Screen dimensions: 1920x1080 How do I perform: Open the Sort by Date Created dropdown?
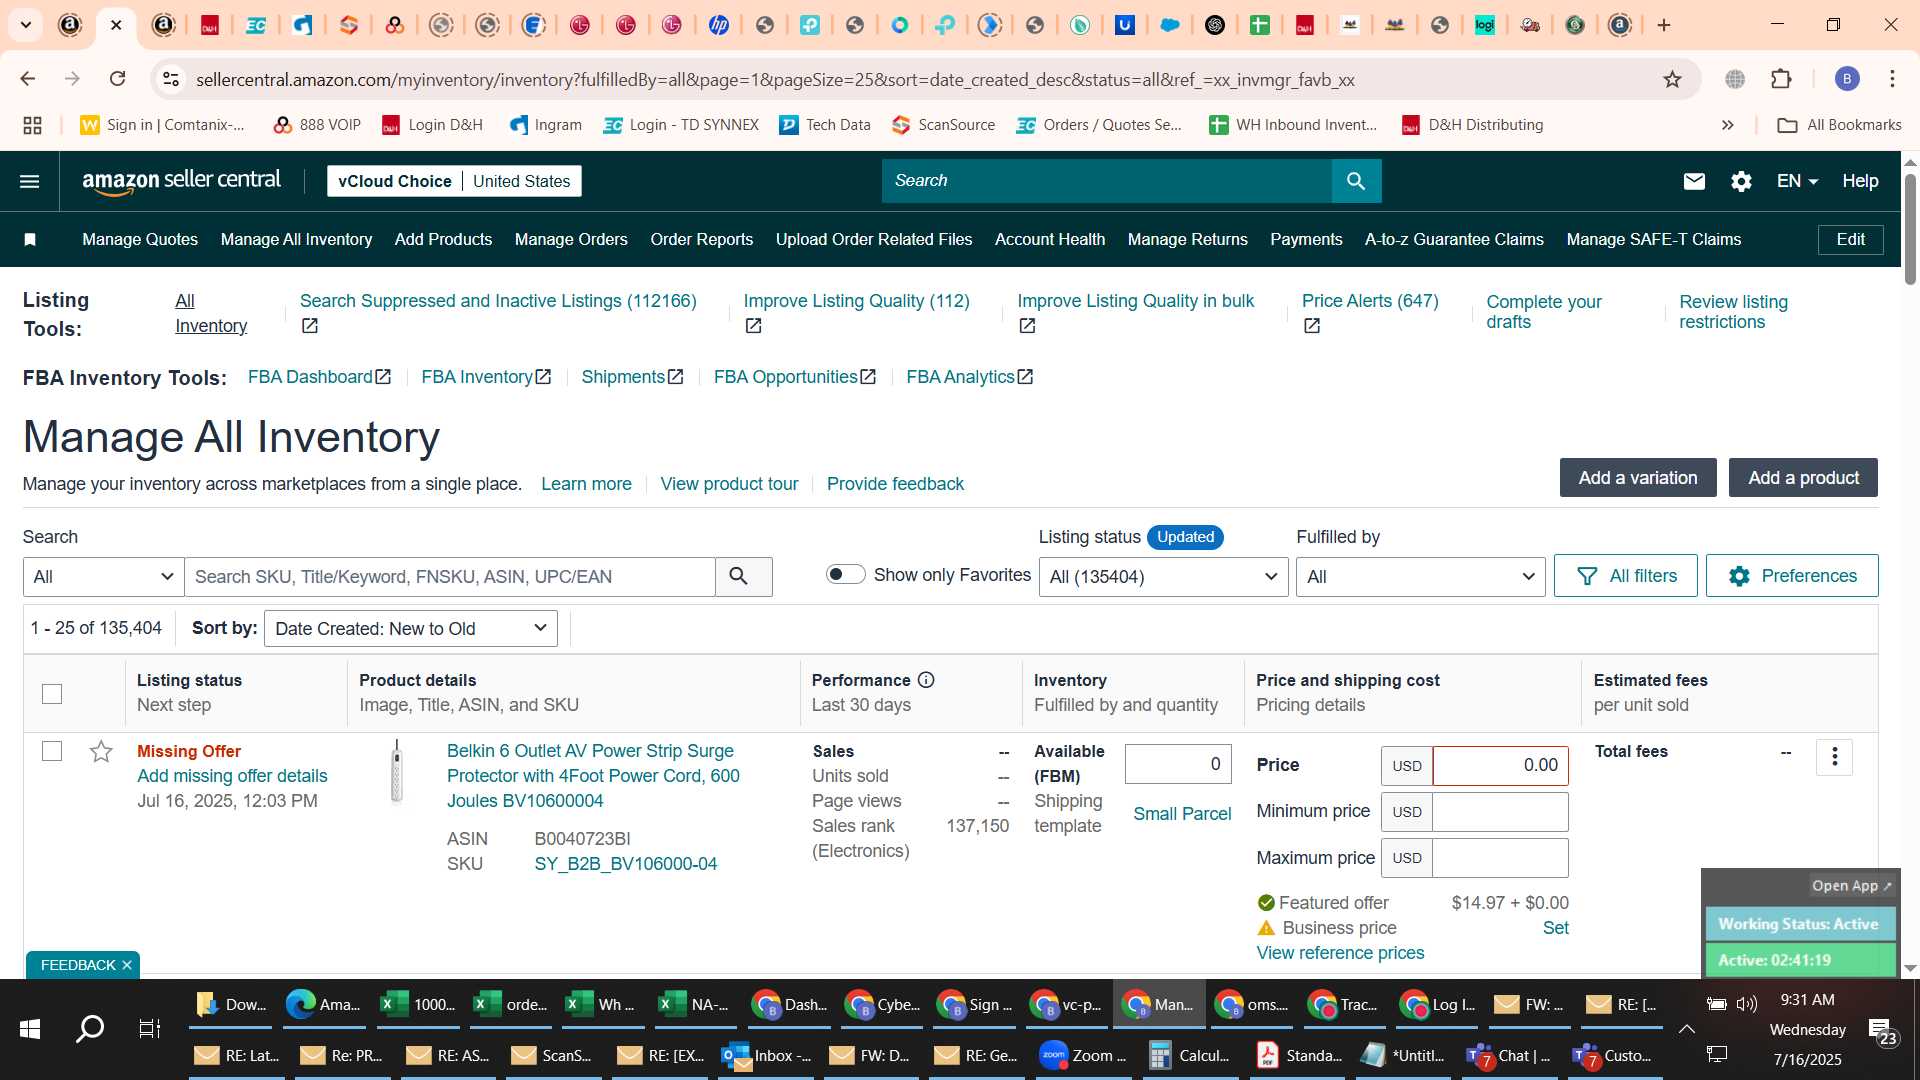point(411,629)
